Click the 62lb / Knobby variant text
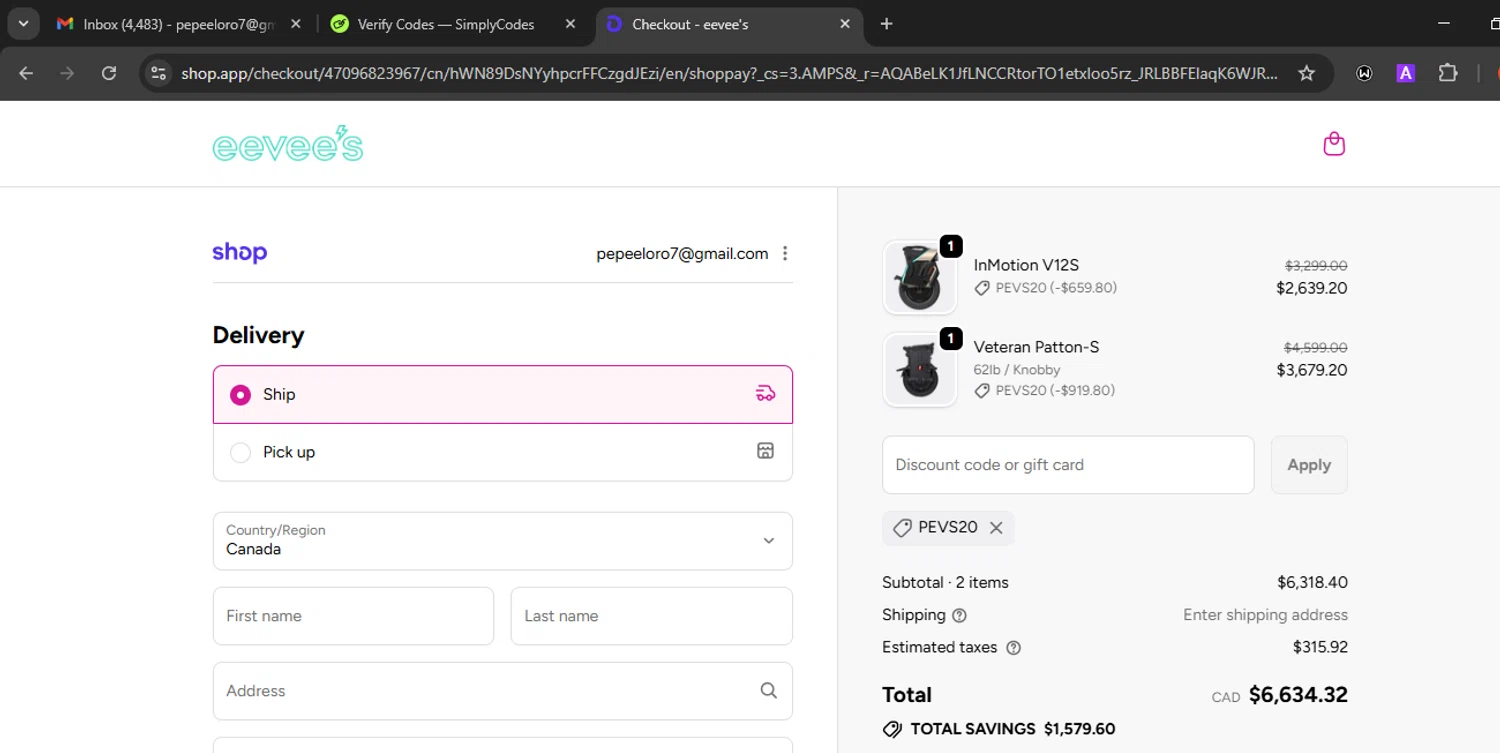The height and width of the screenshot is (753, 1500). coord(1017,370)
